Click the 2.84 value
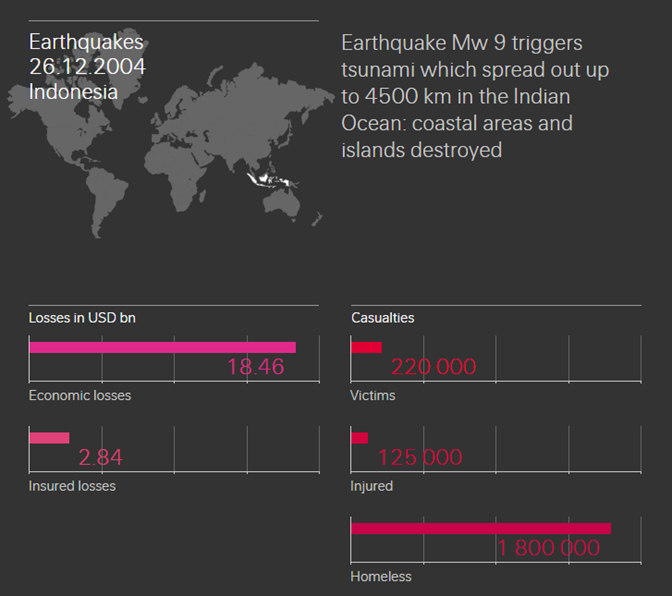Screen dimensions: 672x596 (x=101, y=457)
